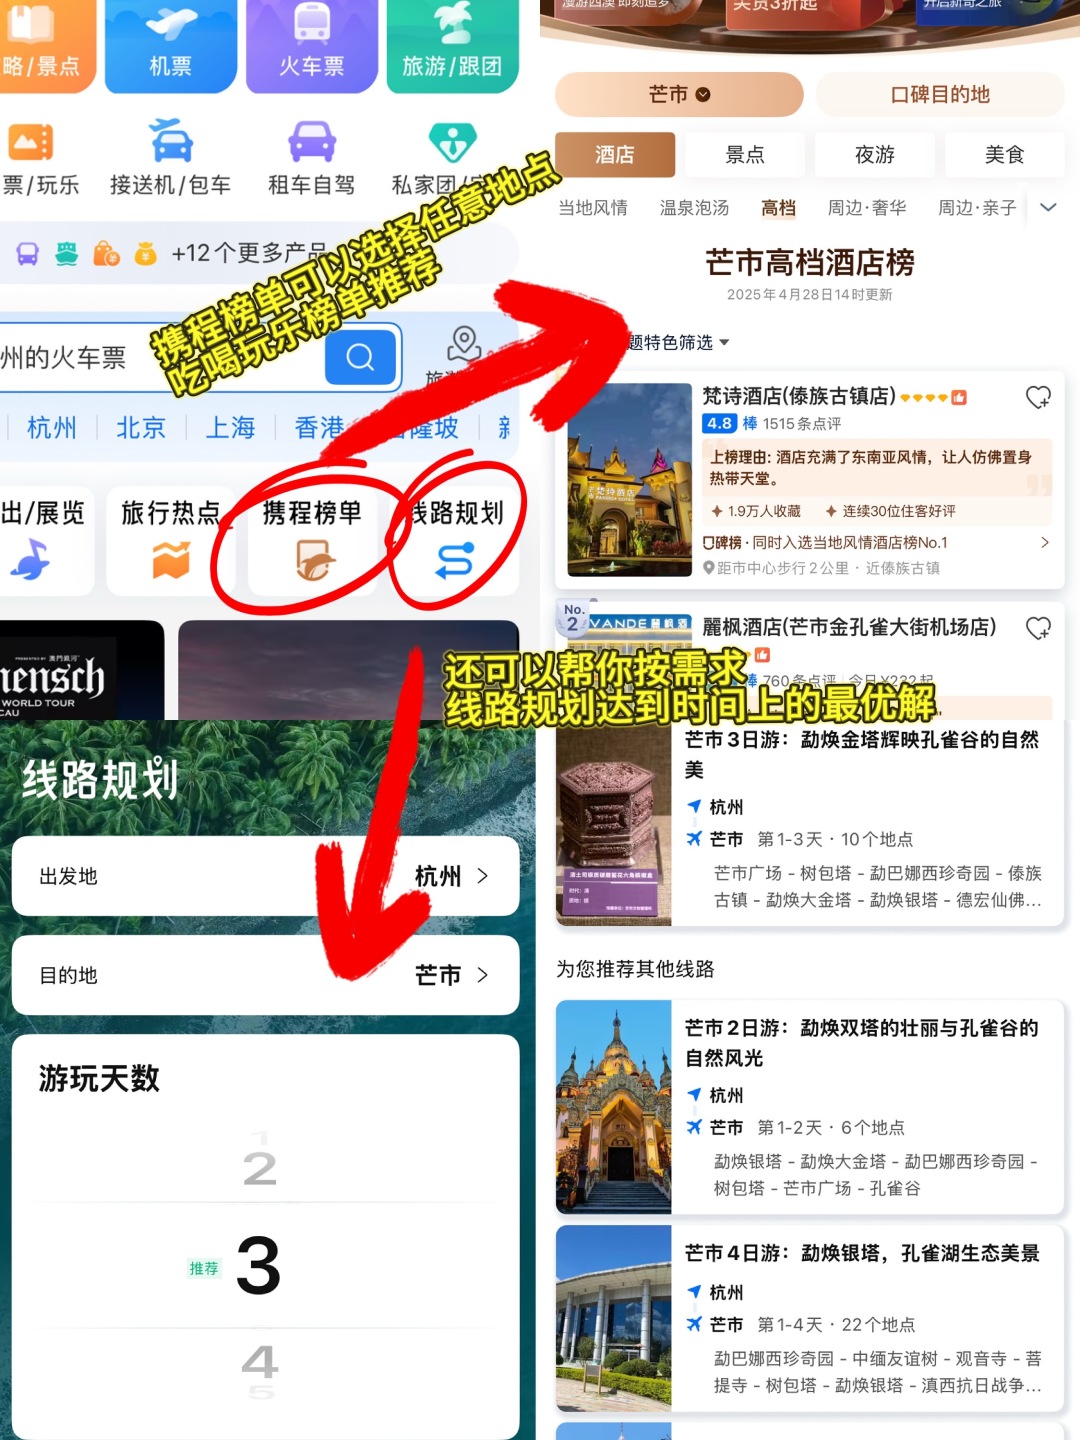Select the 美食 category tab
Image resolution: width=1080 pixels, height=1440 pixels.
(x=1005, y=154)
